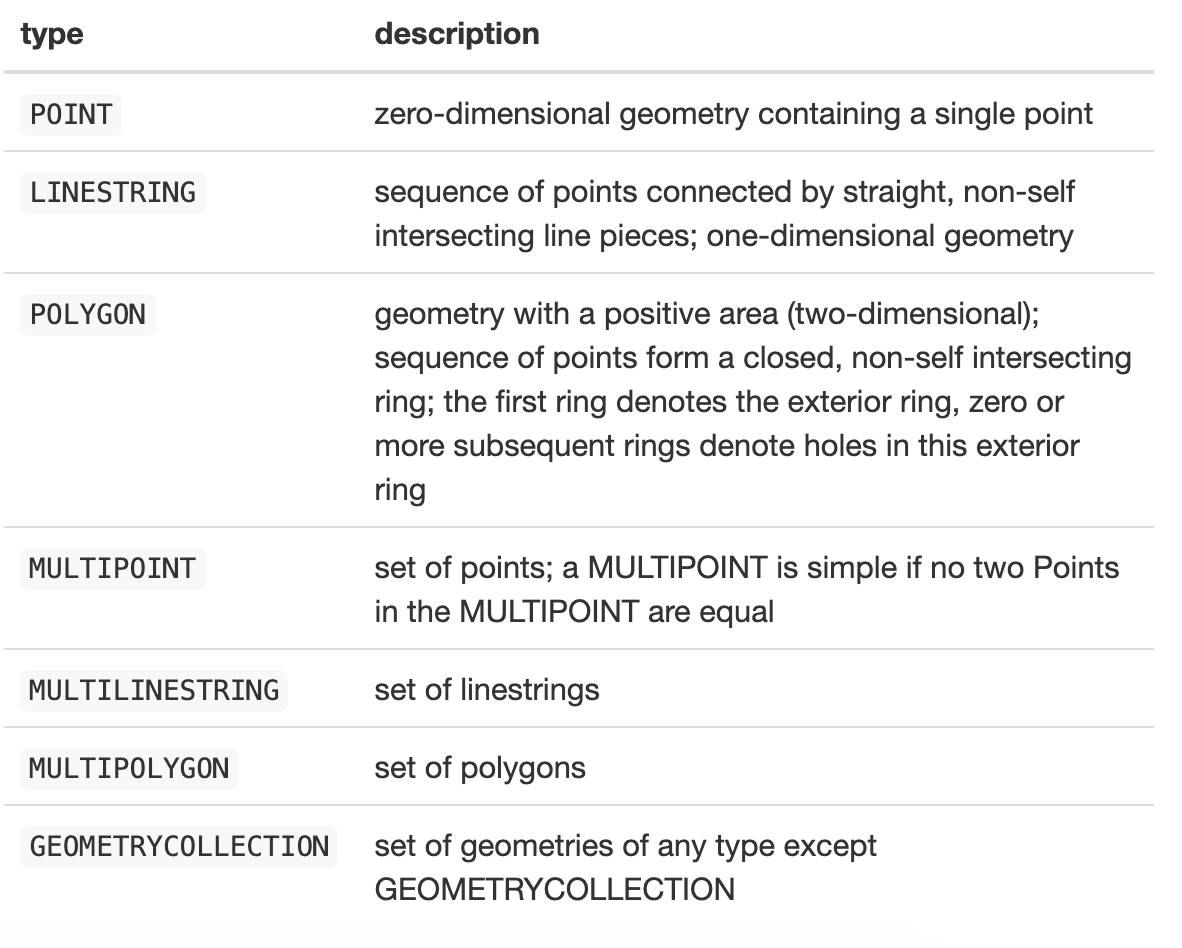This screenshot has height=948, width=1182.
Task: Click the MULTIPOLYGON code label
Action: click(129, 768)
